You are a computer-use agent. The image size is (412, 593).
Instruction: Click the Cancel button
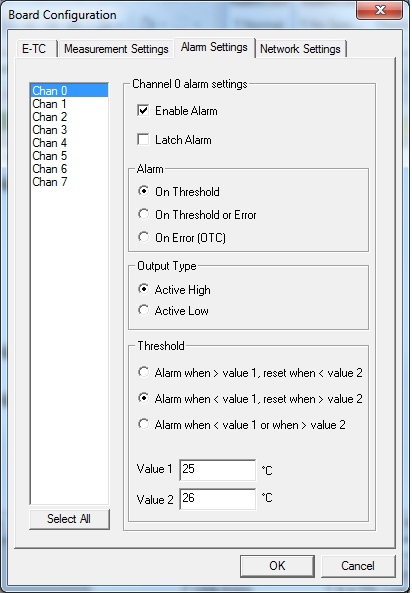(x=358, y=566)
